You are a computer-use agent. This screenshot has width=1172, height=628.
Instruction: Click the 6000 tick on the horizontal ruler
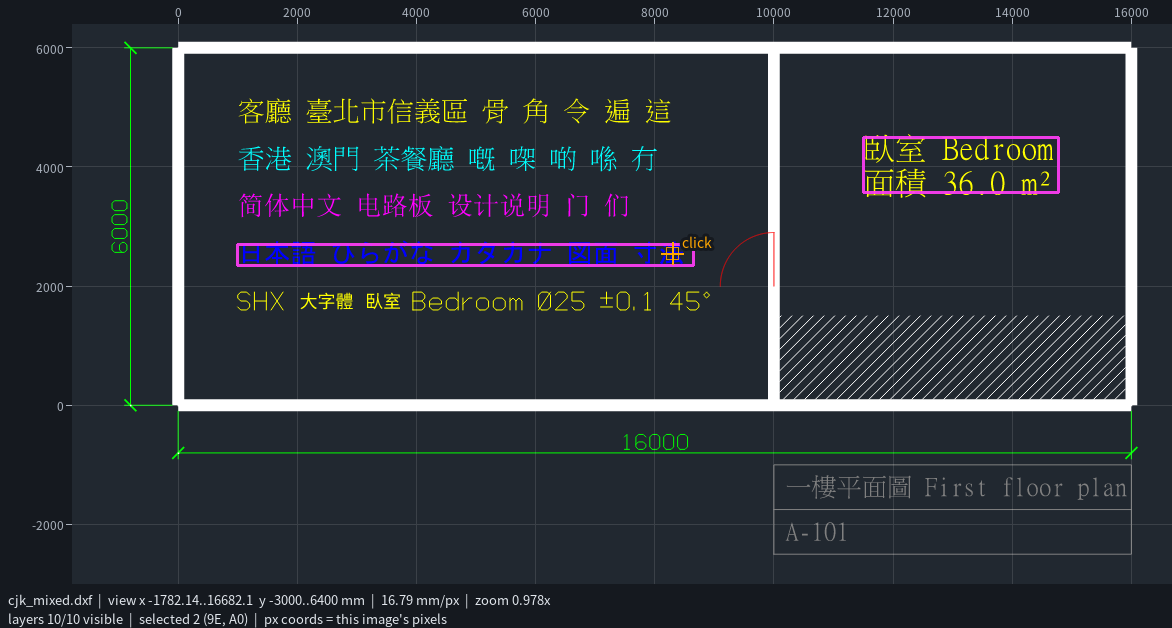coord(535,13)
